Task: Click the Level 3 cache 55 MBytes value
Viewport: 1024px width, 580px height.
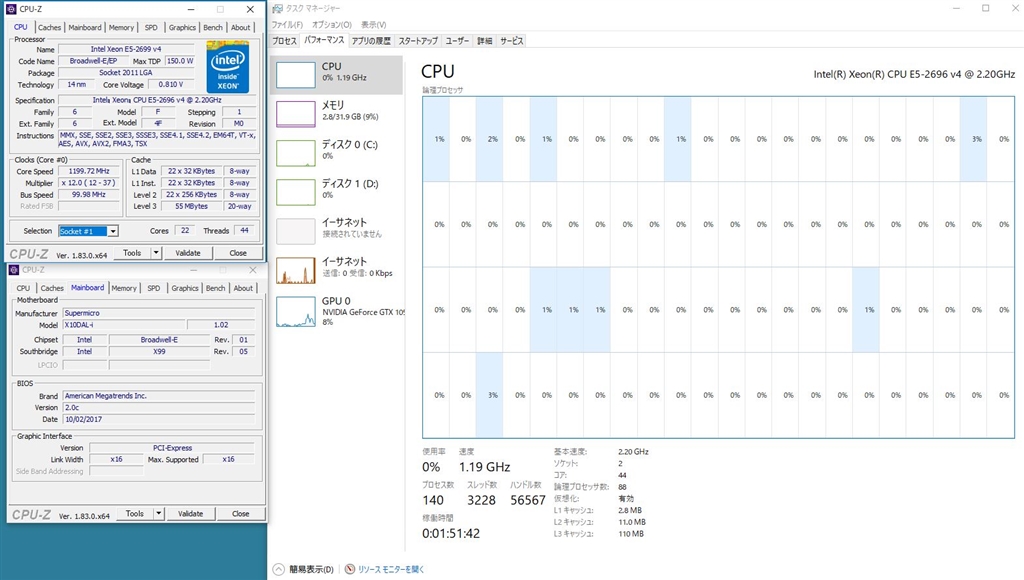Action: click(x=191, y=206)
